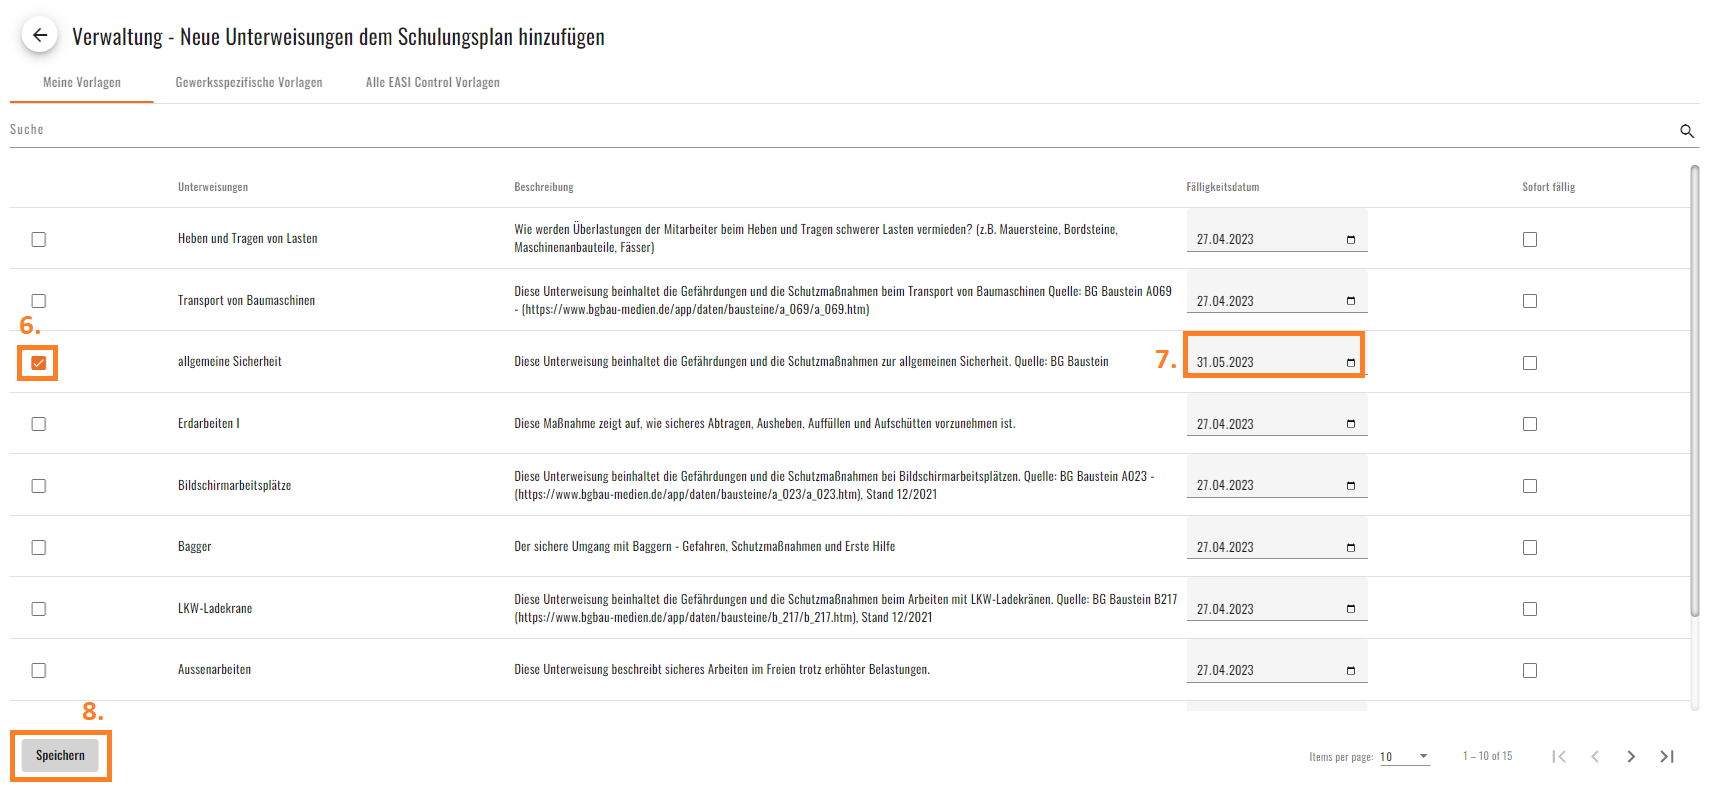This screenshot has height=797, width=1711.
Task: Mark Bagger as Sofort fällig
Action: (x=1530, y=547)
